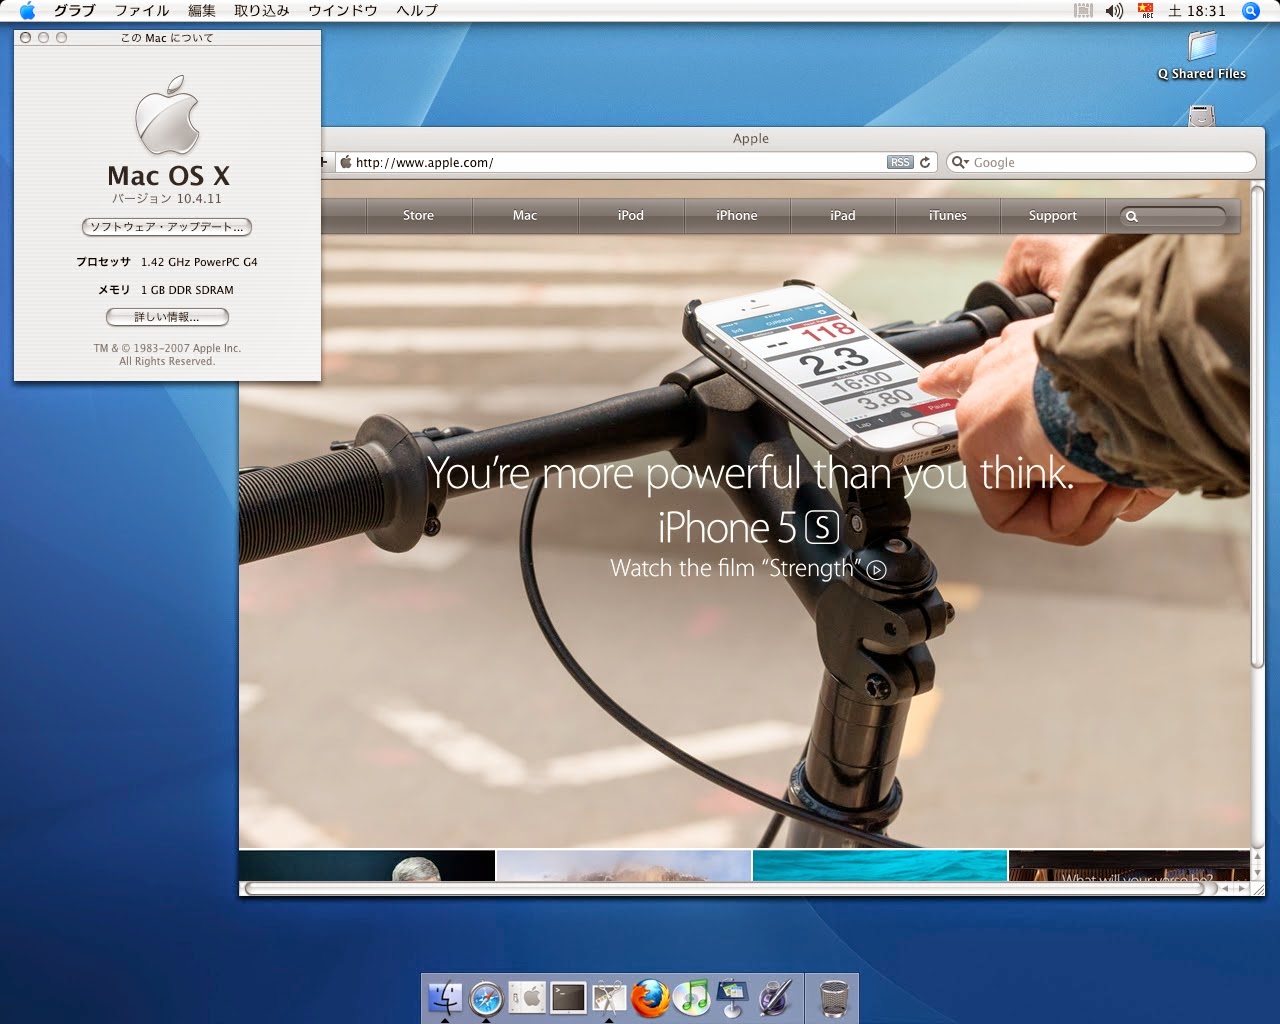
Task: Close the この Mac について window
Action: point(26,38)
